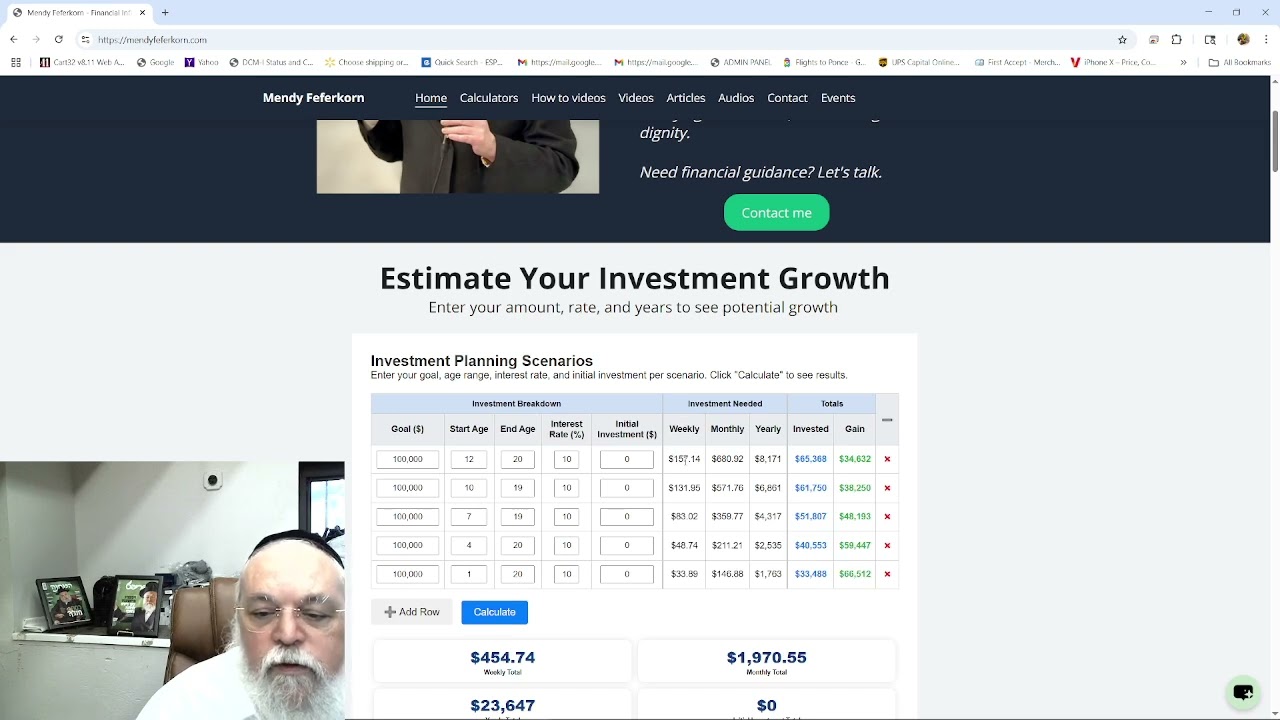Open the DCM Status bookmark
1280x720 pixels.
point(272,62)
